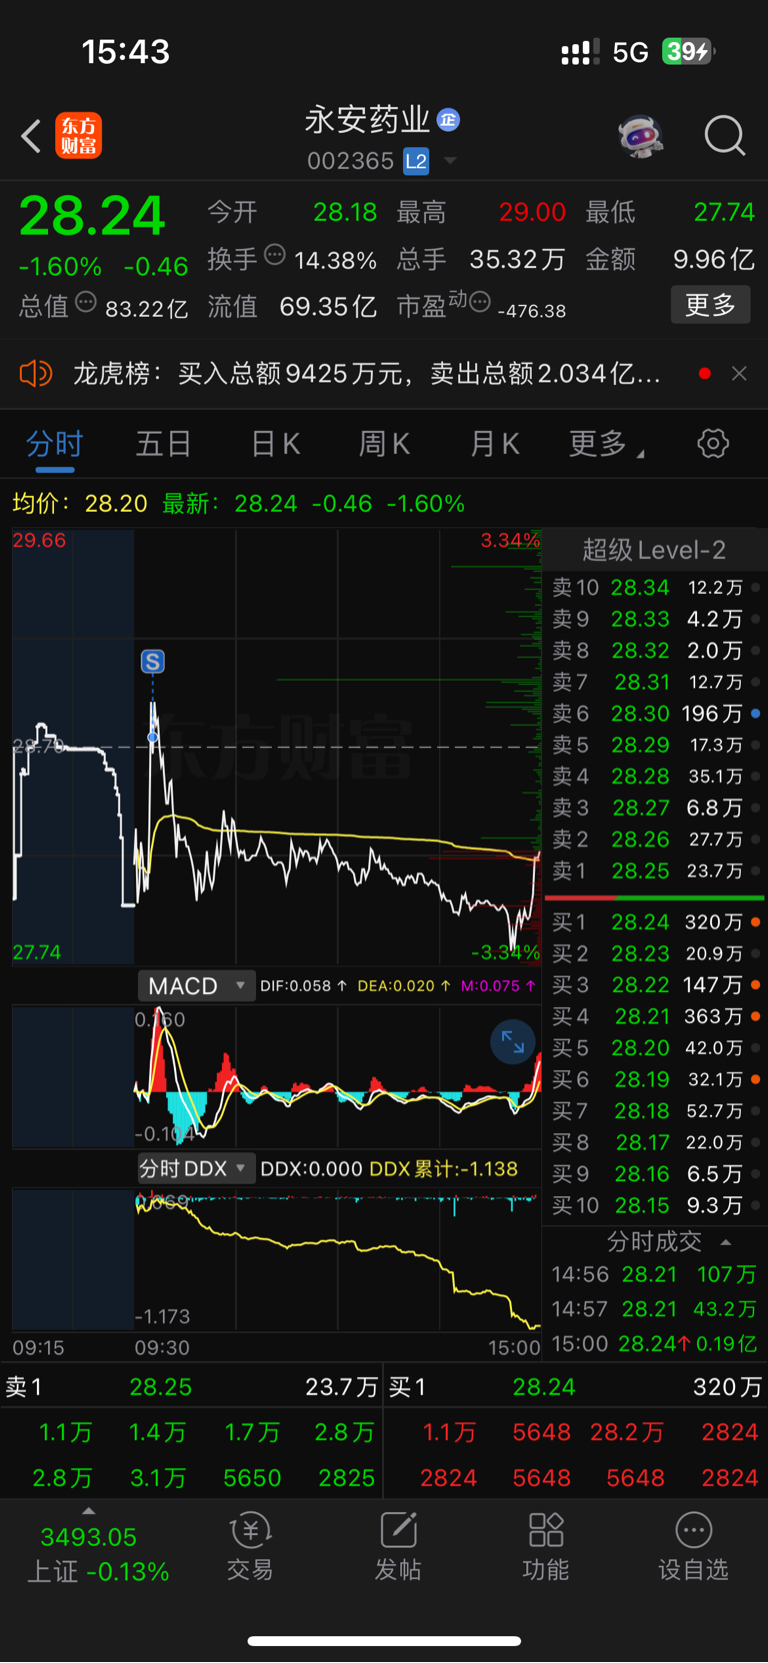This screenshot has height=1663, width=768.
Task: Expand the dropdown arrow next to stock code
Action: [x=450, y=161]
